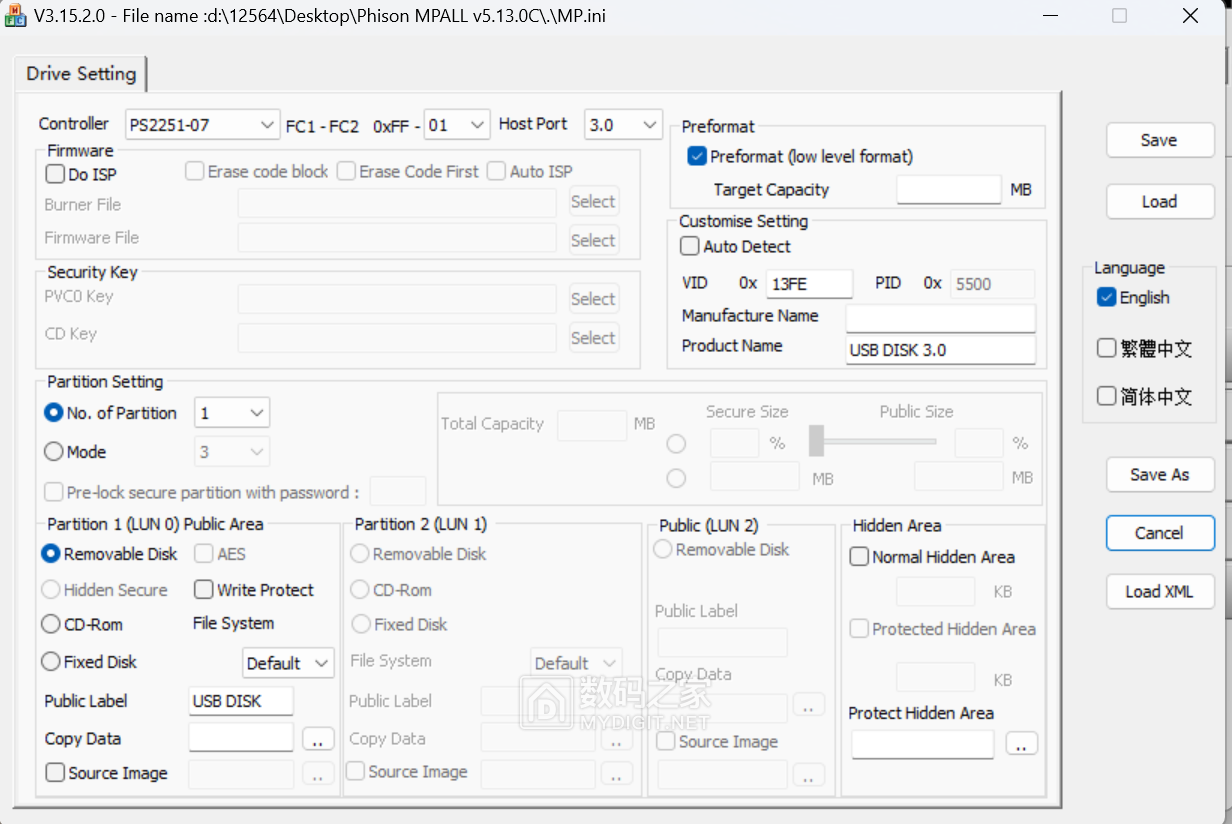
Task: Select Partition 2 CD-Rom option
Action: coord(359,590)
